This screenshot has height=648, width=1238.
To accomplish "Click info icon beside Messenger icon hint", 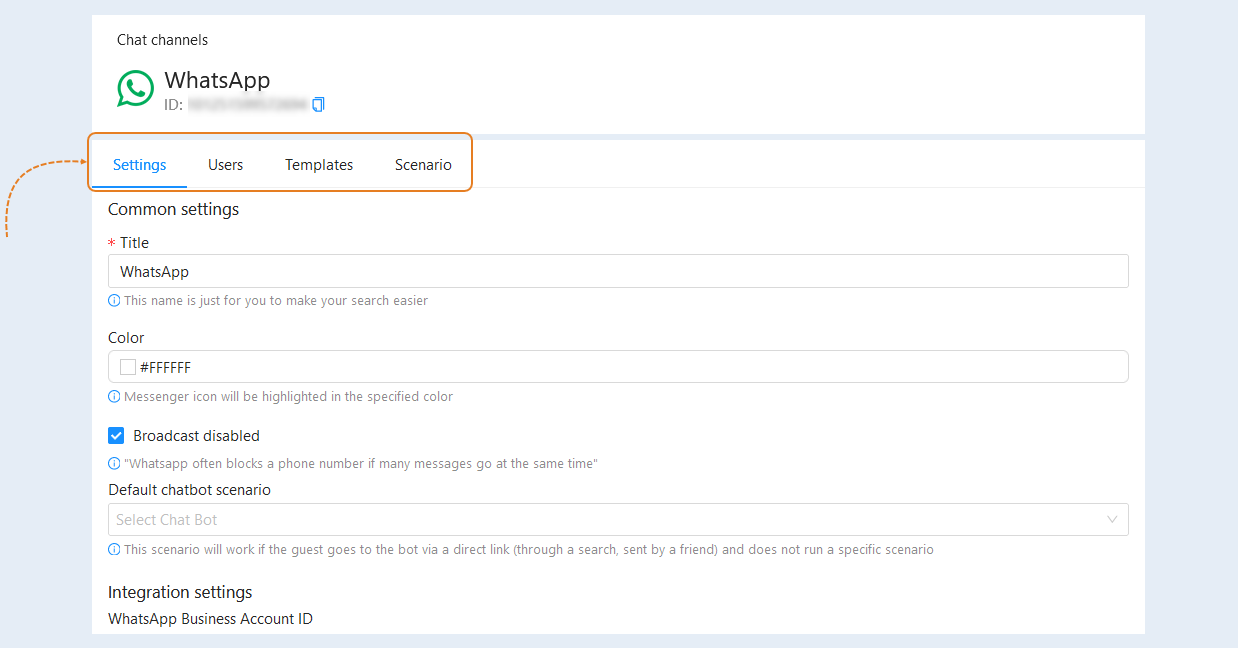I will (114, 396).
